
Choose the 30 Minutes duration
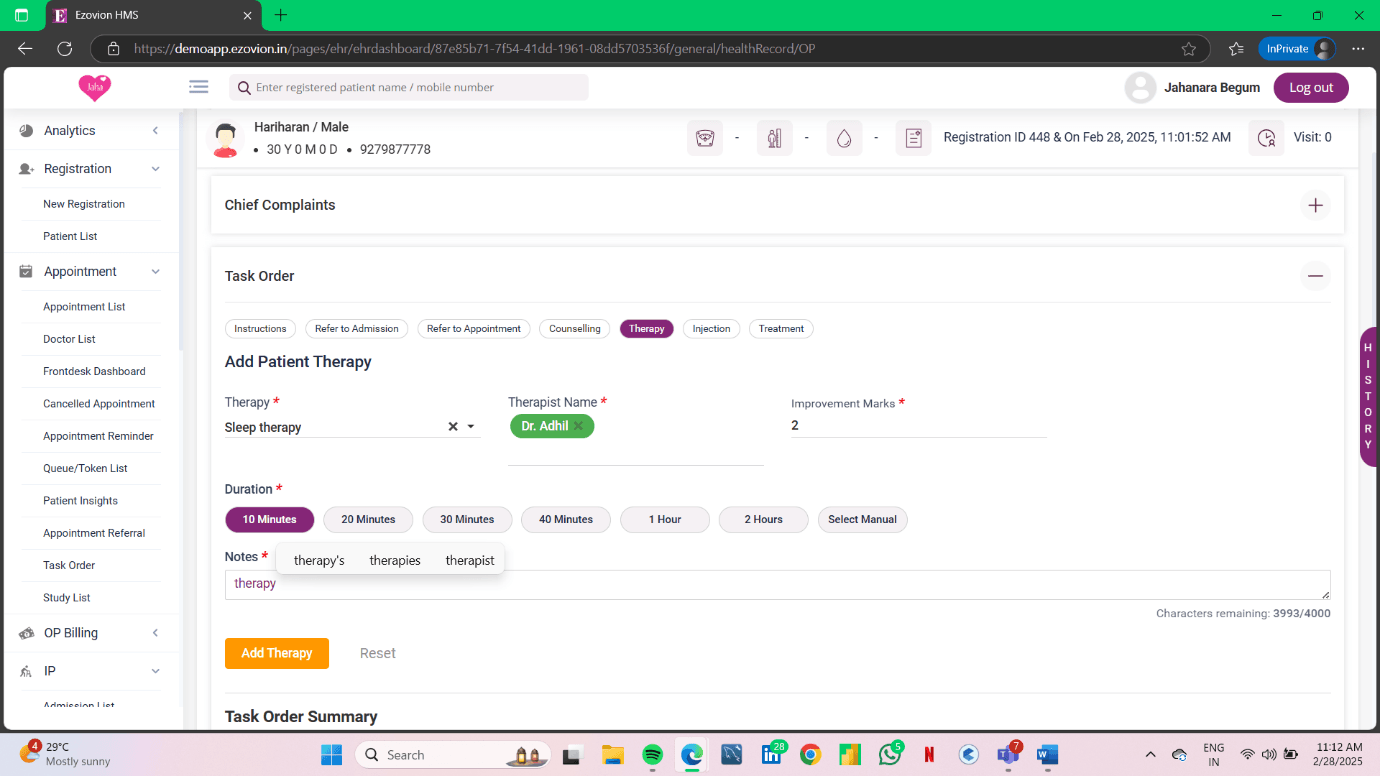click(x=467, y=519)
